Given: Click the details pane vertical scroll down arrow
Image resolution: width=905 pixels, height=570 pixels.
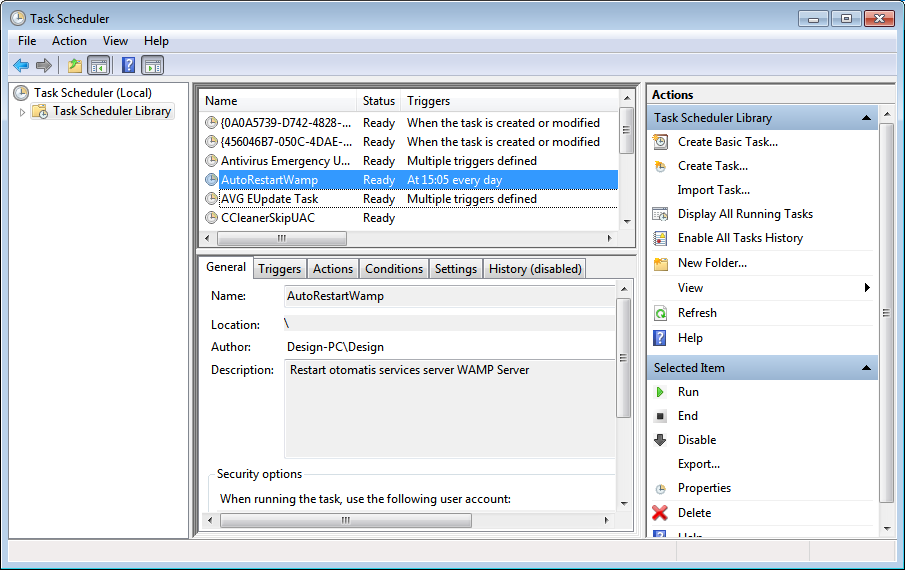Looking at the screenshot, I should (624, 504).
